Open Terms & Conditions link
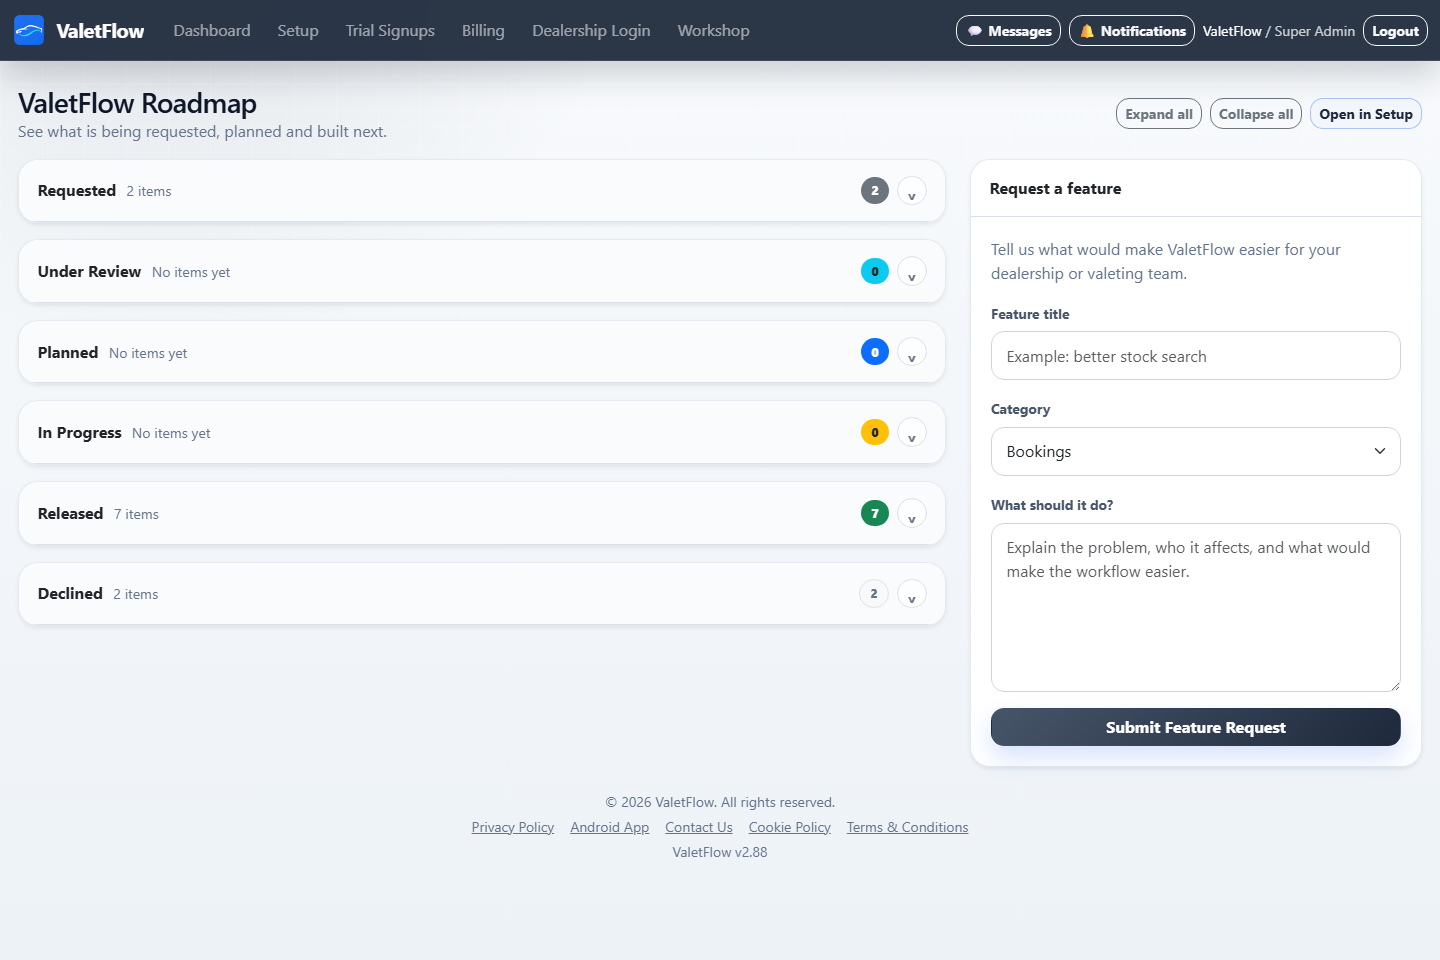 click(x=908, y=827)
